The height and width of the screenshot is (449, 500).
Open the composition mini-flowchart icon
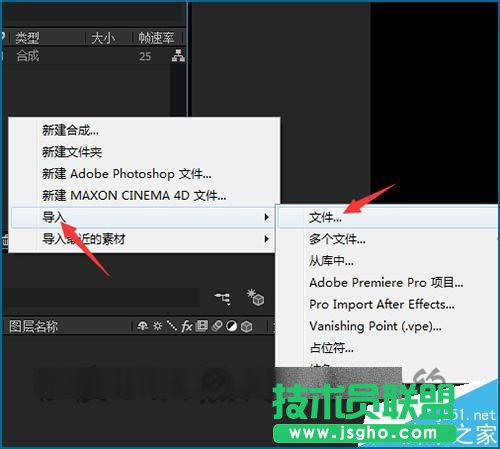222,298
